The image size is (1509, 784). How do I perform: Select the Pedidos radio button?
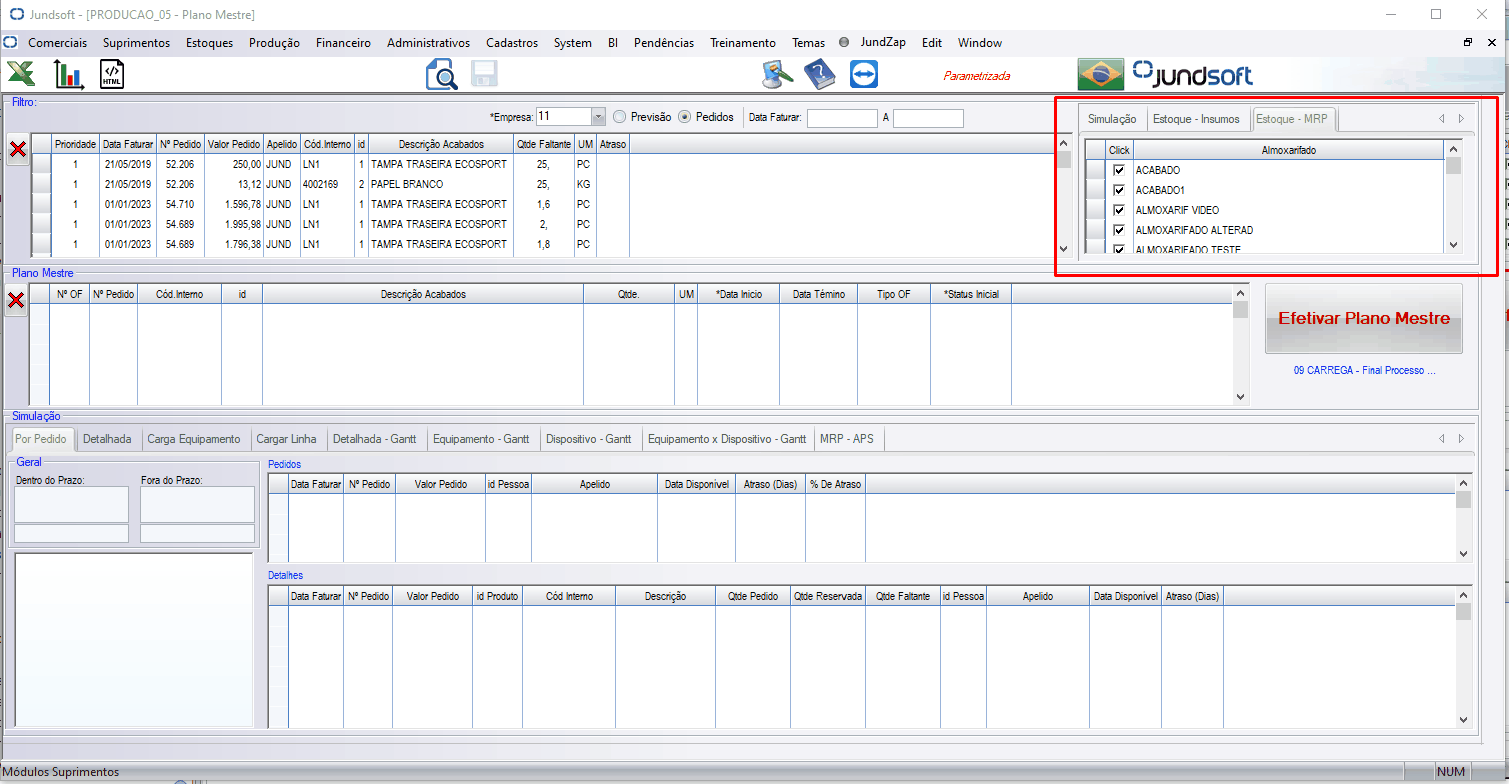[684, 116]
